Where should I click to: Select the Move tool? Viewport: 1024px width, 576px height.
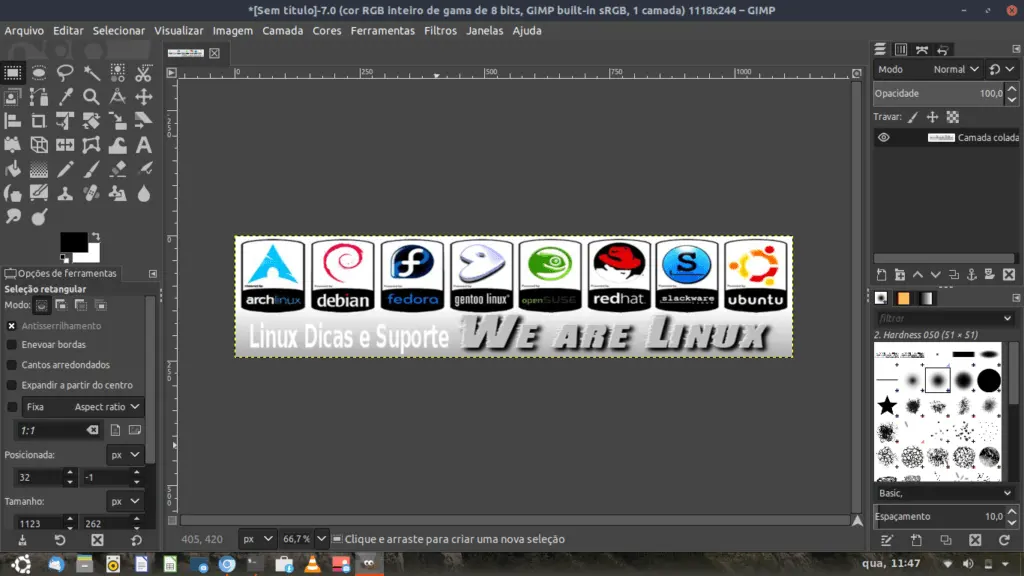point(144,97)
